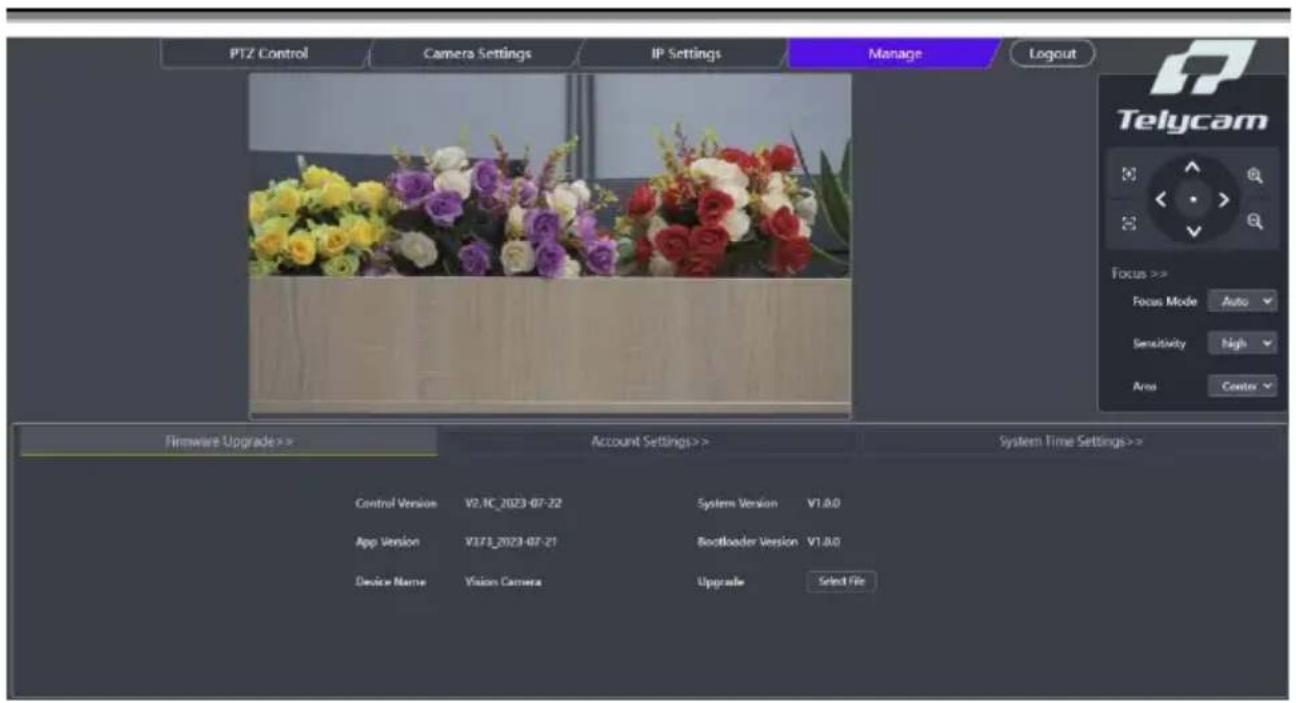Screen dimensions: 1296x703
Task: Zoom out with the minus magnifier icon
Action: pos(1255,223)
